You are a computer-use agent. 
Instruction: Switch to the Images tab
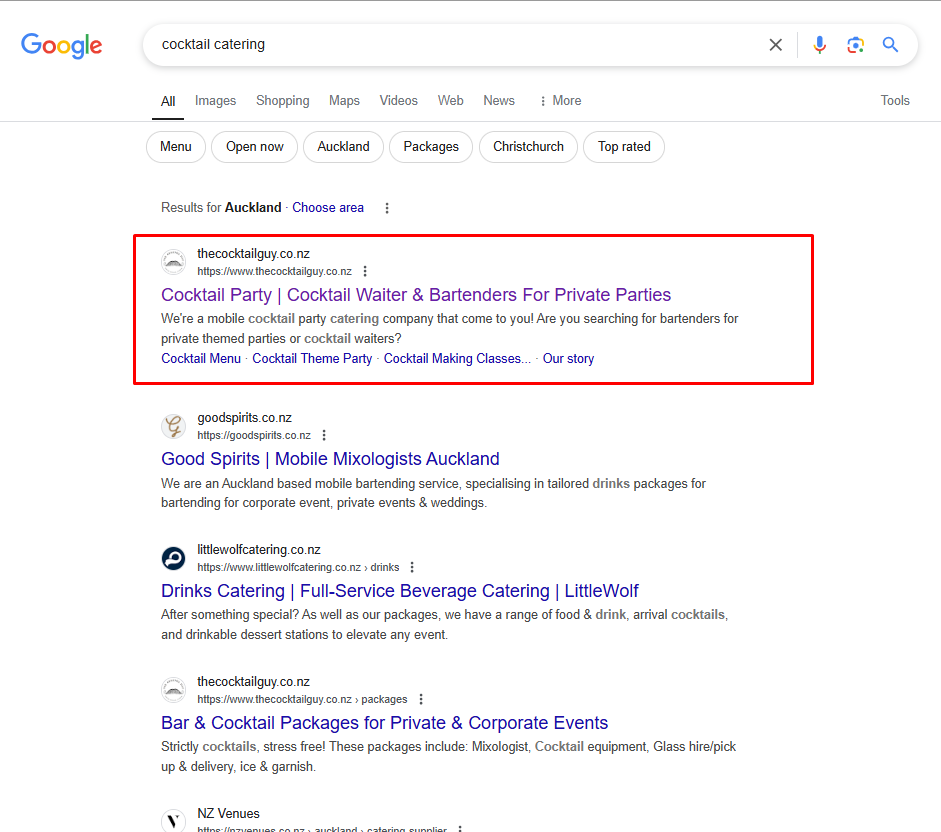click(215, 100)
